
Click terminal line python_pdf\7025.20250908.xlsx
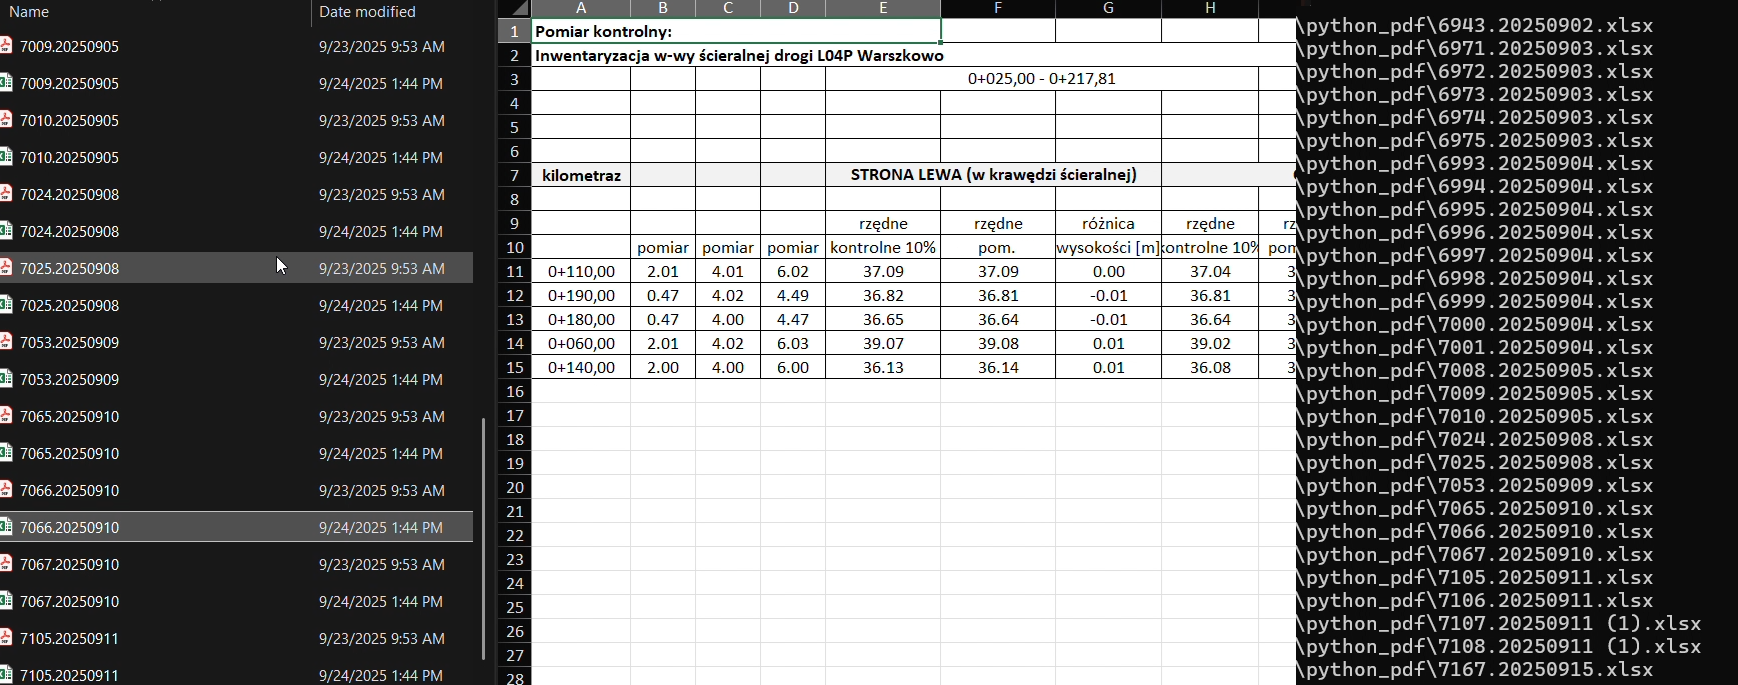tap(1475, 463)
